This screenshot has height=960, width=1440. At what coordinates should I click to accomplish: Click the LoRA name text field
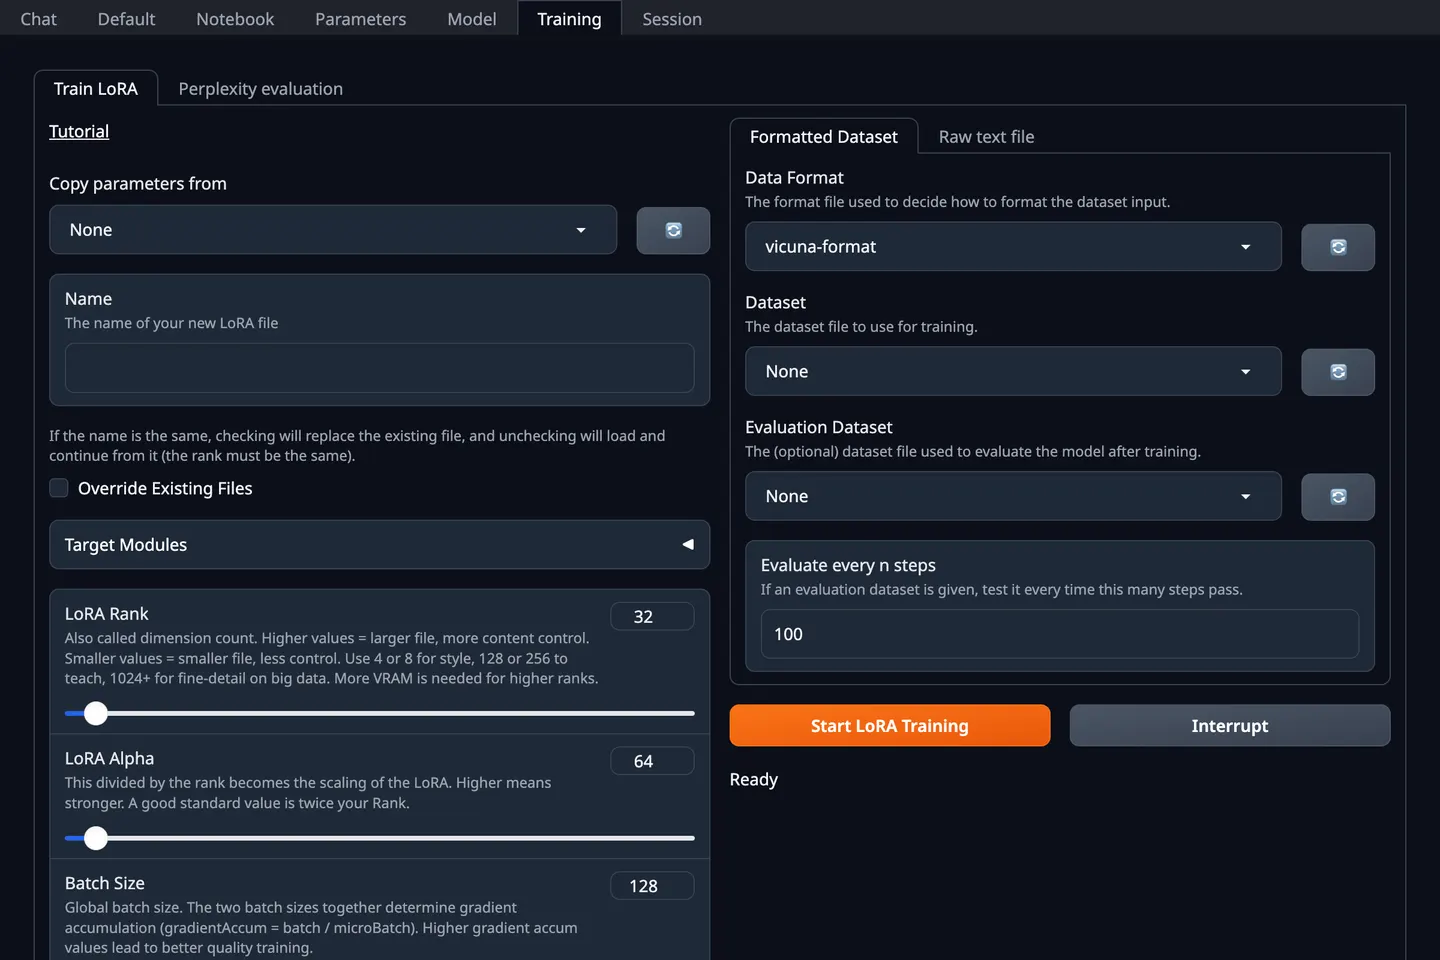[x=380, y=369]
